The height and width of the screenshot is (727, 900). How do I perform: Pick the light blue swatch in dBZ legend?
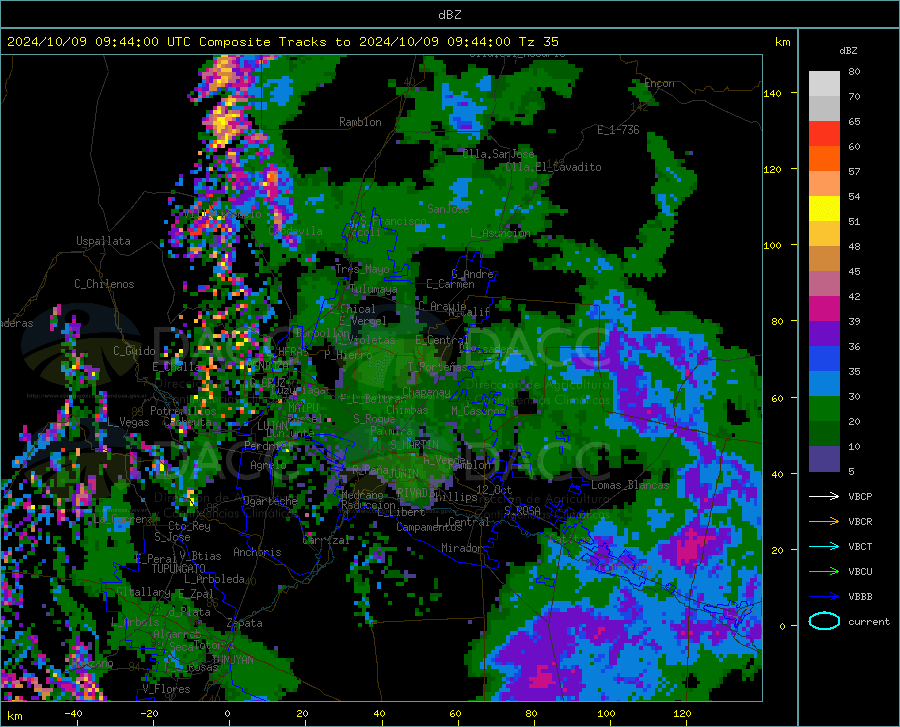click(x=824, y=384)
